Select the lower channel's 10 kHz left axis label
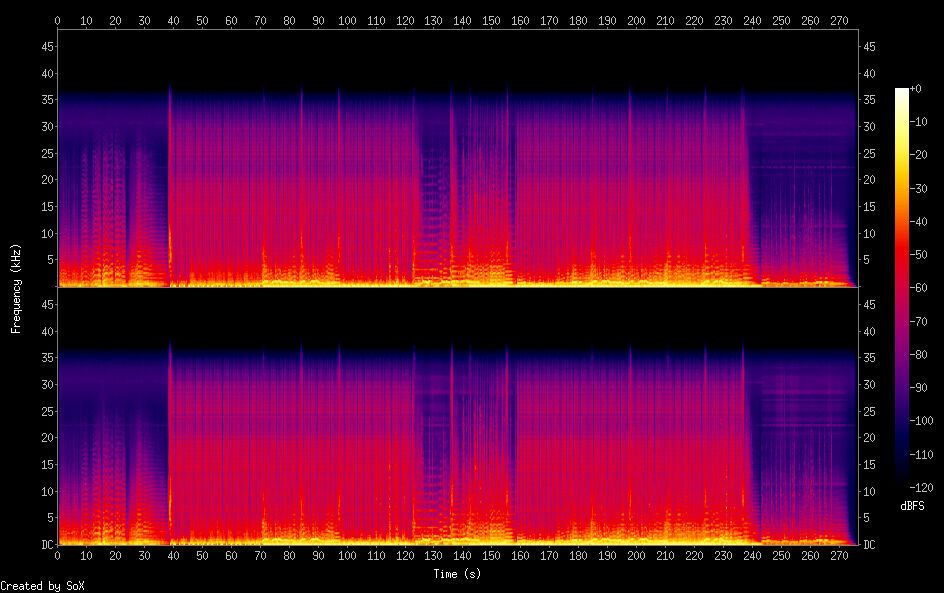Screen dimensions: 944x593 (x=45, y=491)
